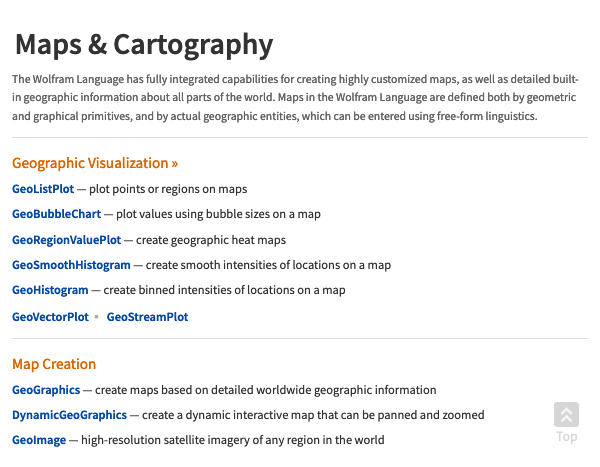Click the intro paragraph about Wolfram Language

pos(295,98)
